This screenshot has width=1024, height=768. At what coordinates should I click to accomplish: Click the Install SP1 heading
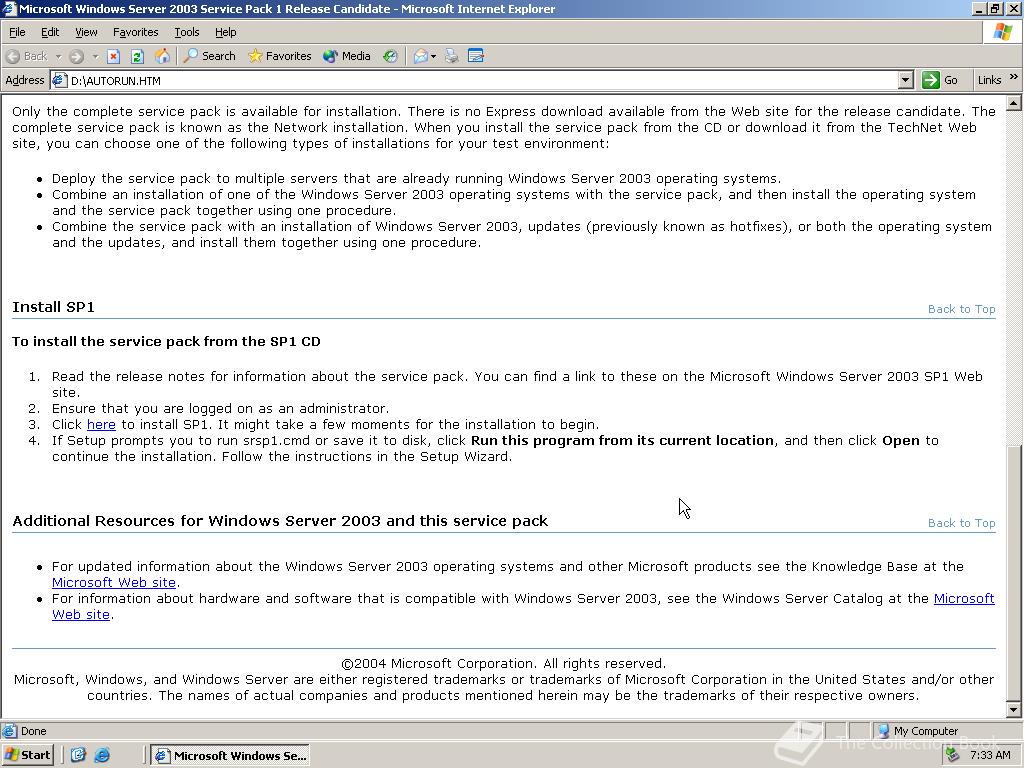54,307
